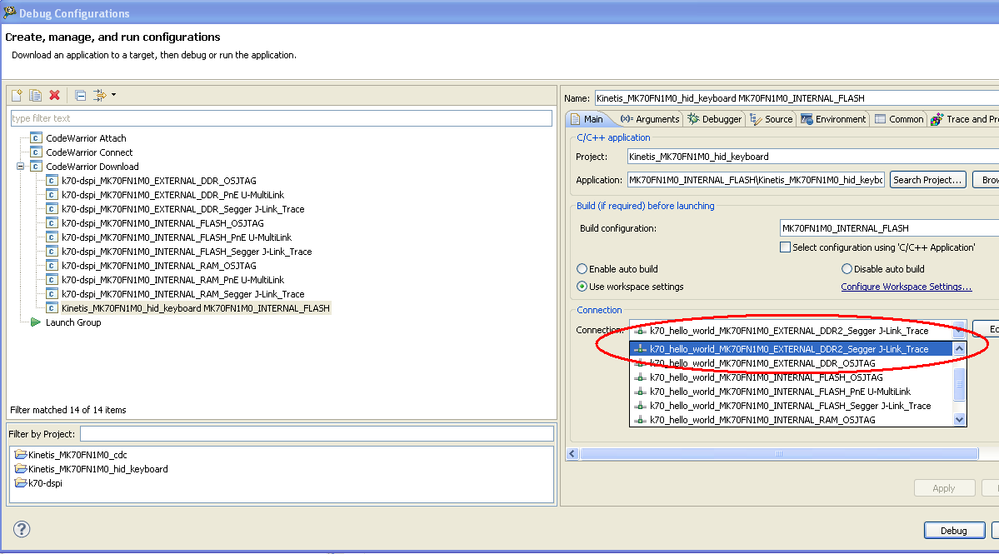999x554 pixels.
Task: Open the Source tab
Action: point(772,119)
